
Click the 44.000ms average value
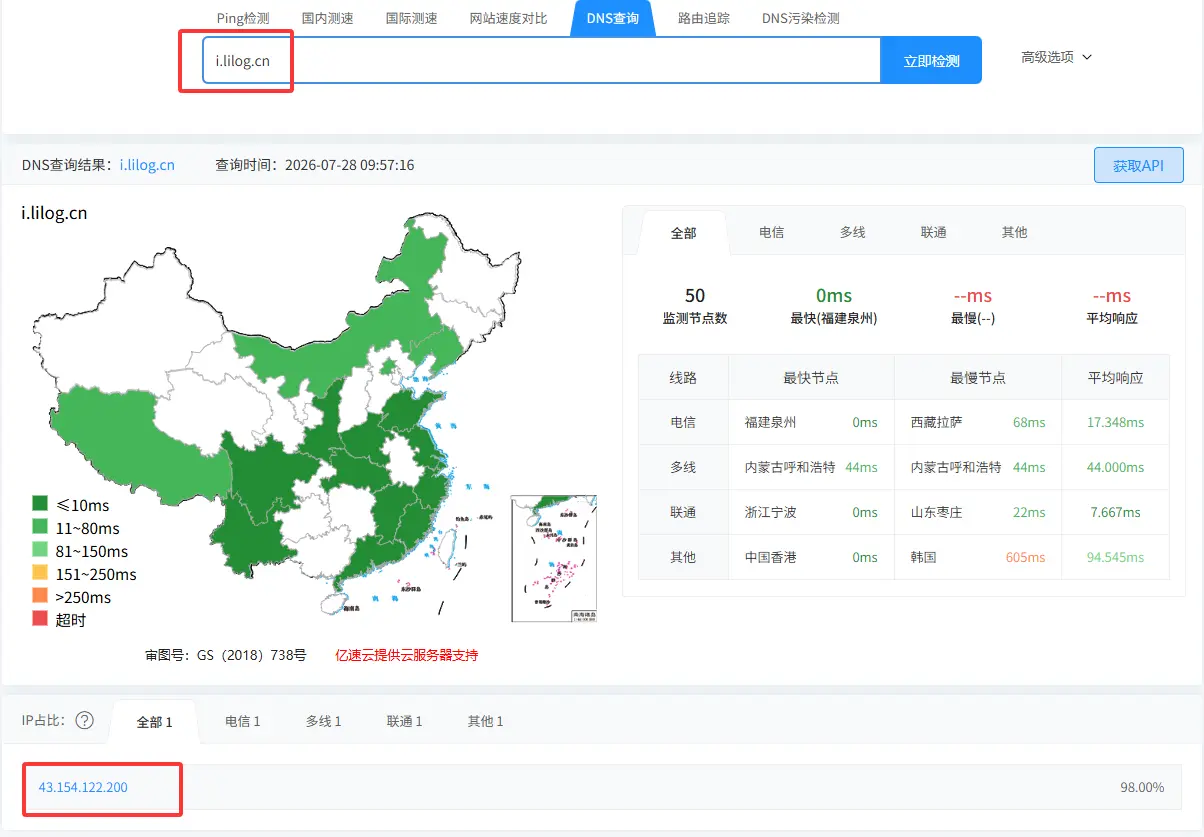[x=1115, y=468]
